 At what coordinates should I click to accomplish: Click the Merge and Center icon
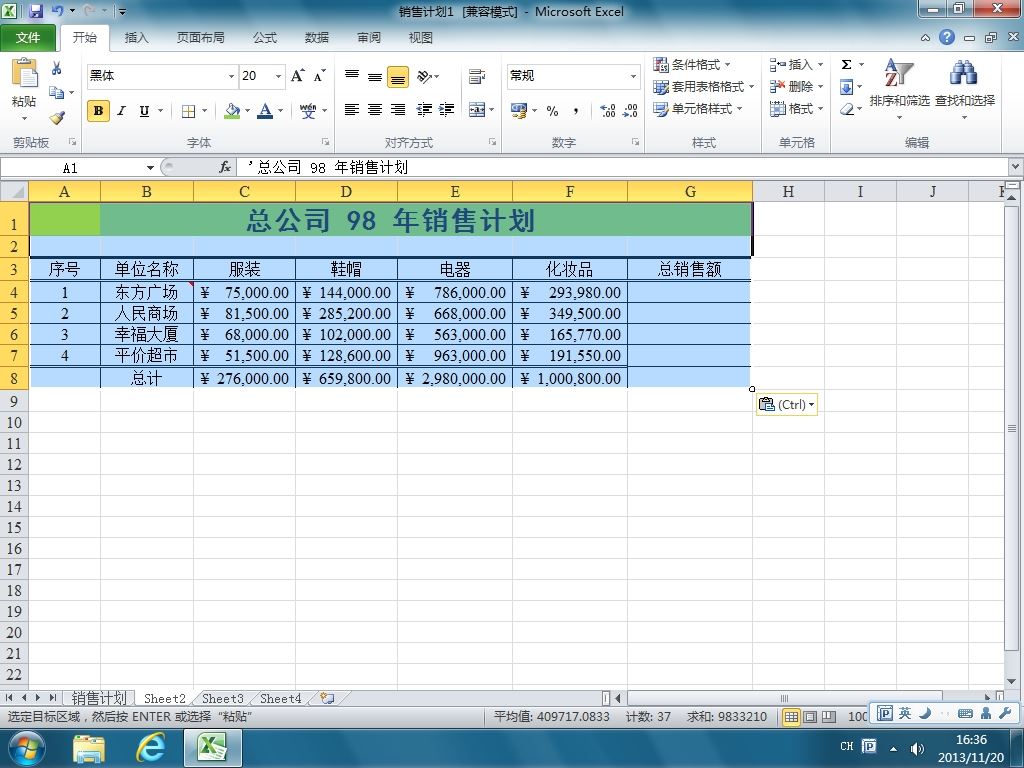pos(477,110)
